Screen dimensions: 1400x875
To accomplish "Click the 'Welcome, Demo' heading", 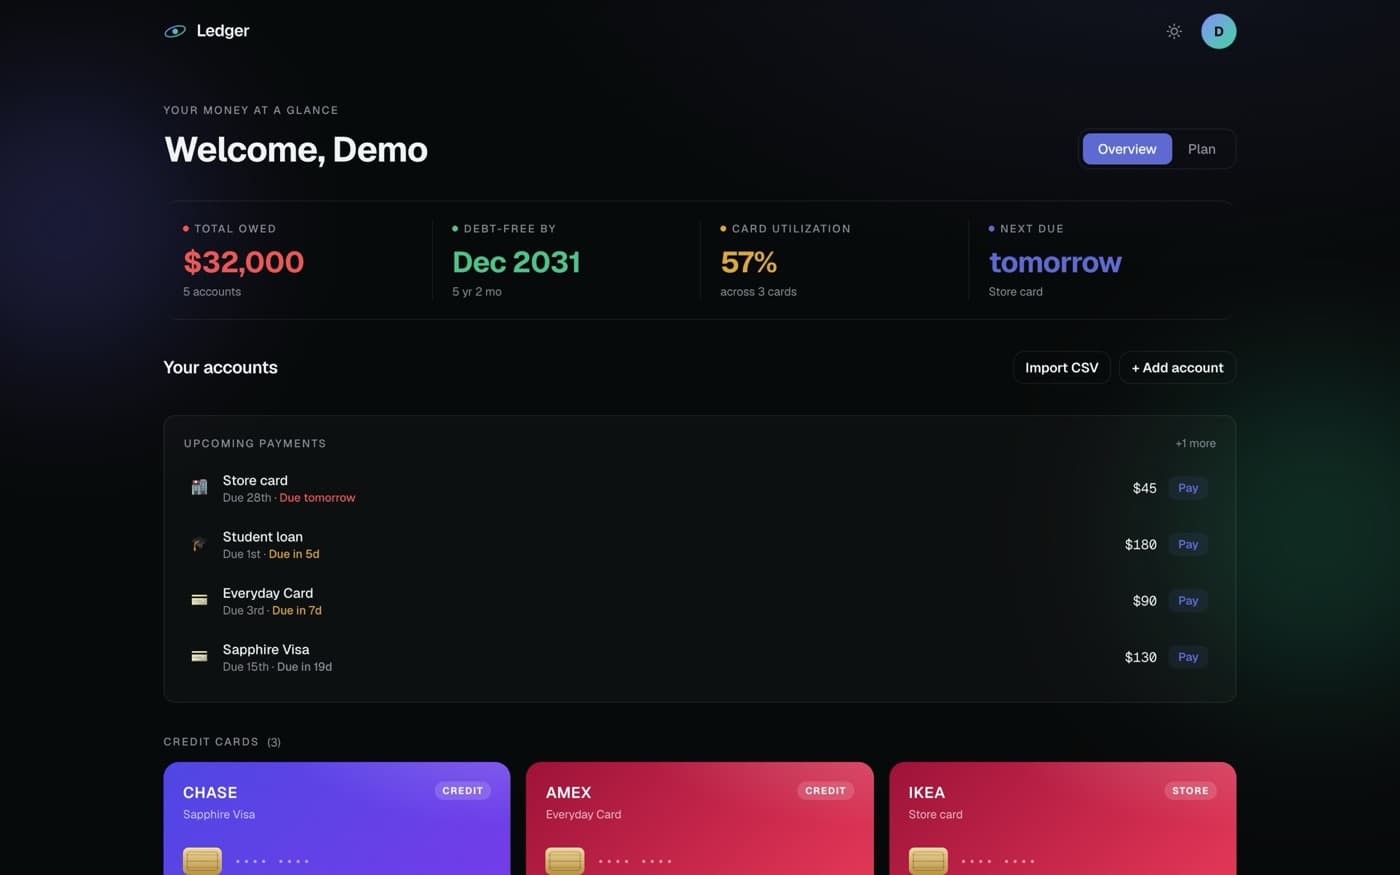I will (296, 149).
